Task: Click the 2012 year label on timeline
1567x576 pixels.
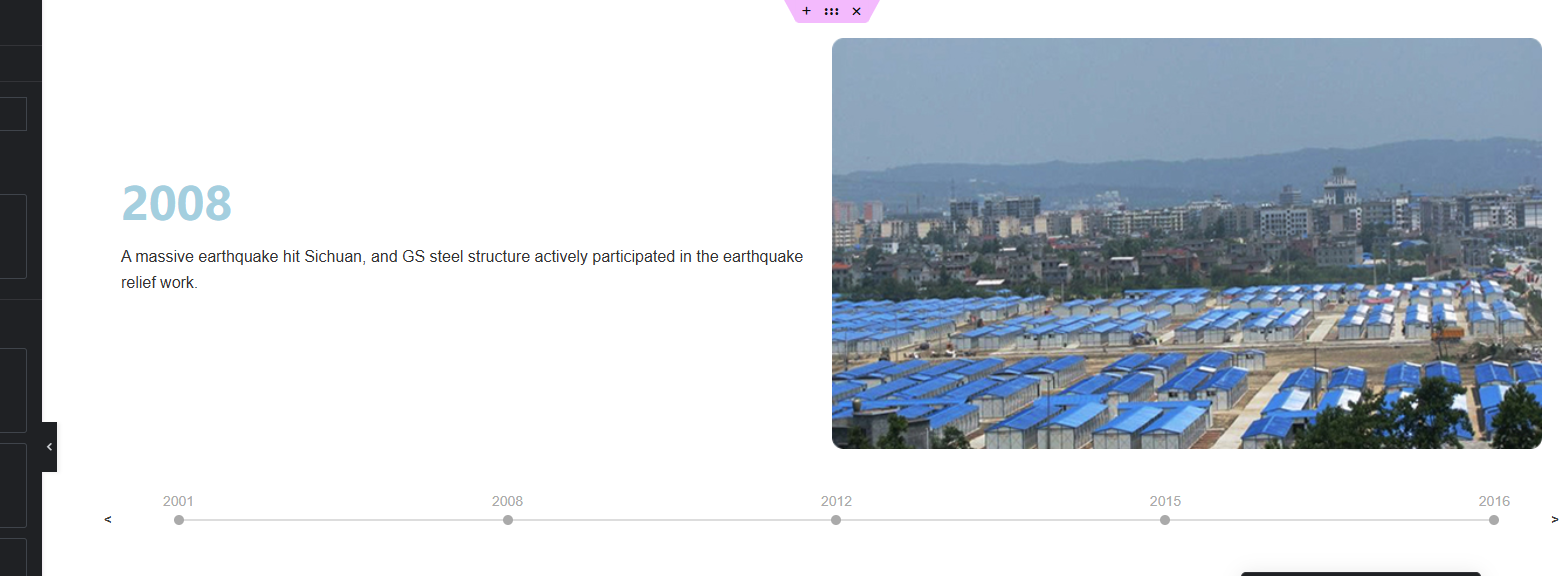Action: [x=836, y=501]
